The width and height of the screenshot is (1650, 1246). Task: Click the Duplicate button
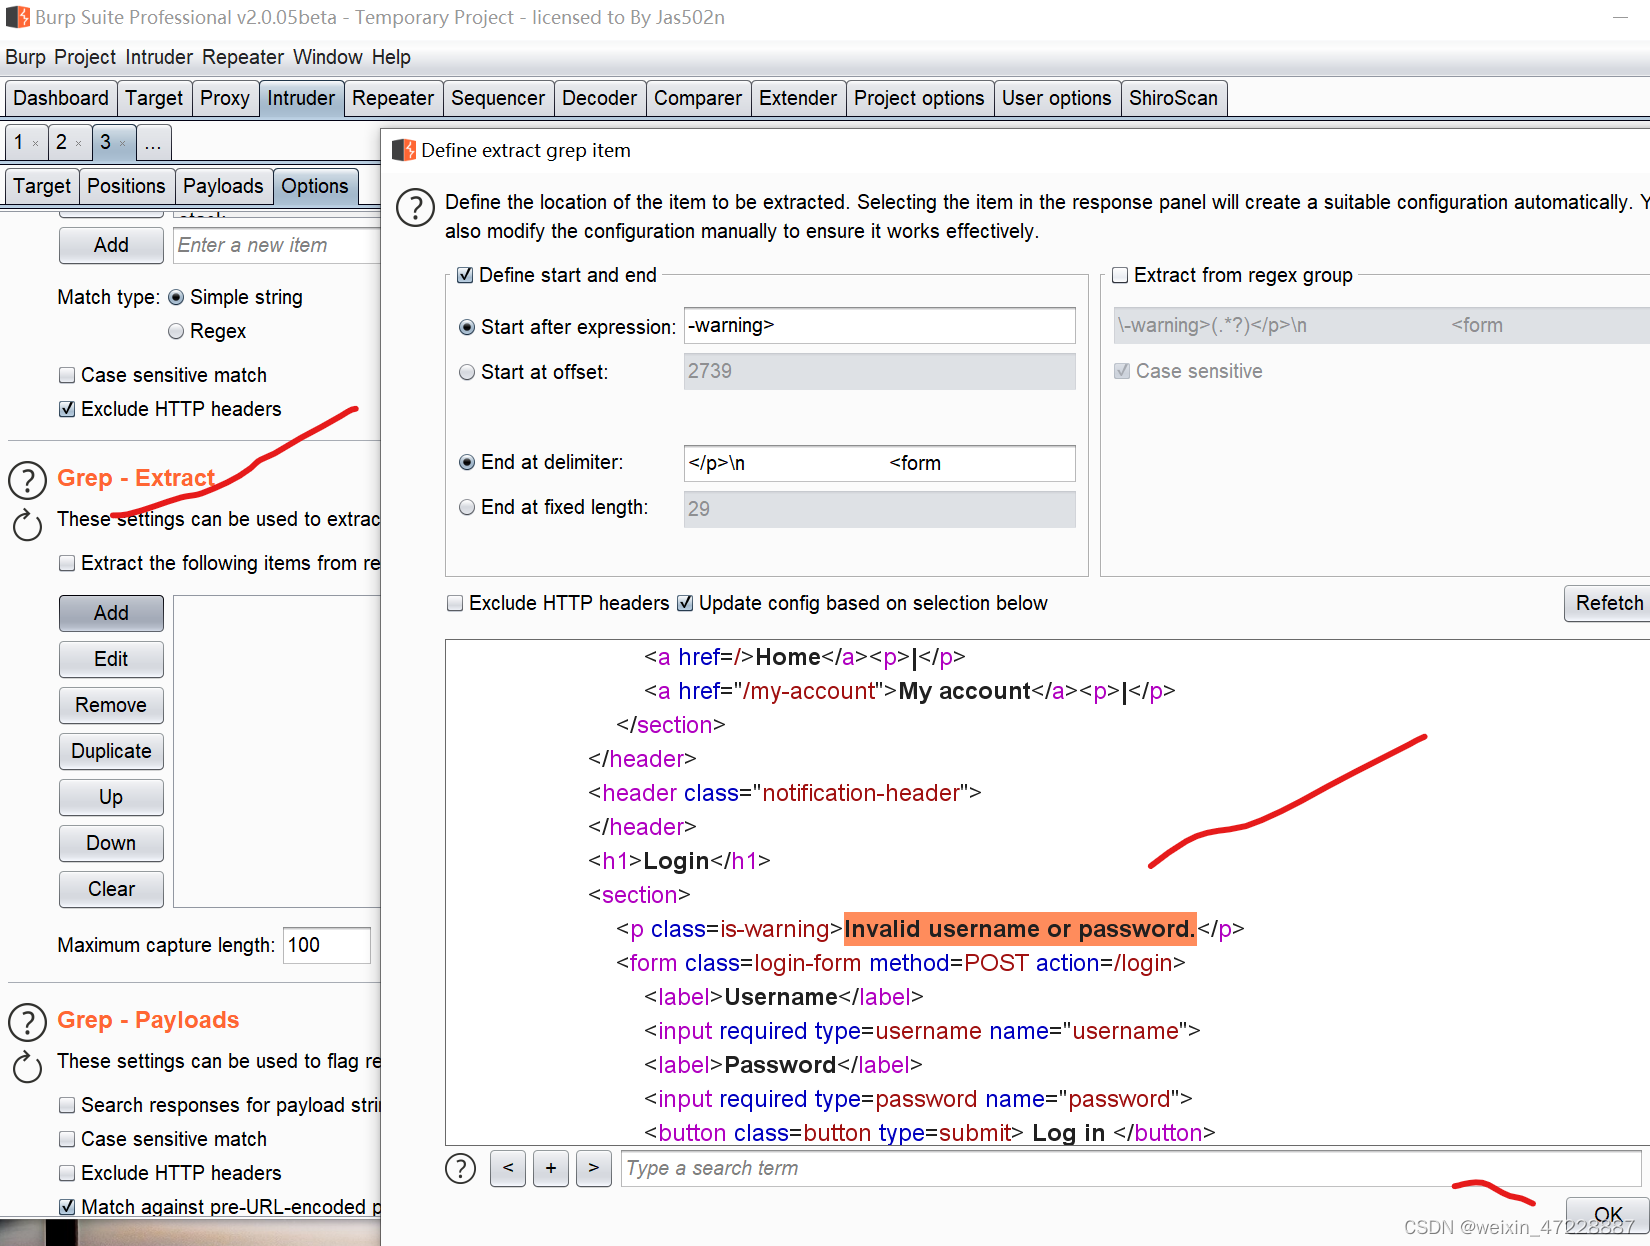coord(111,751)
